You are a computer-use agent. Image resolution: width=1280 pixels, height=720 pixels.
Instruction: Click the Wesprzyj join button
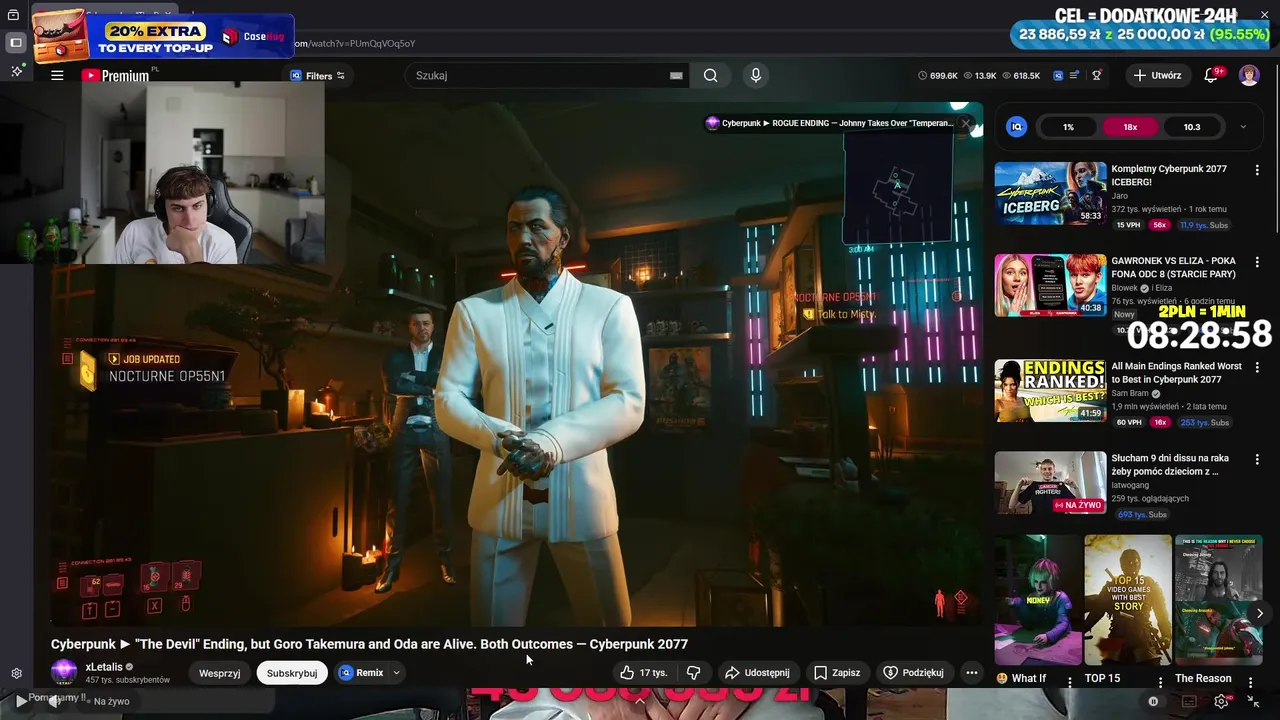click(x=220, y=673)
